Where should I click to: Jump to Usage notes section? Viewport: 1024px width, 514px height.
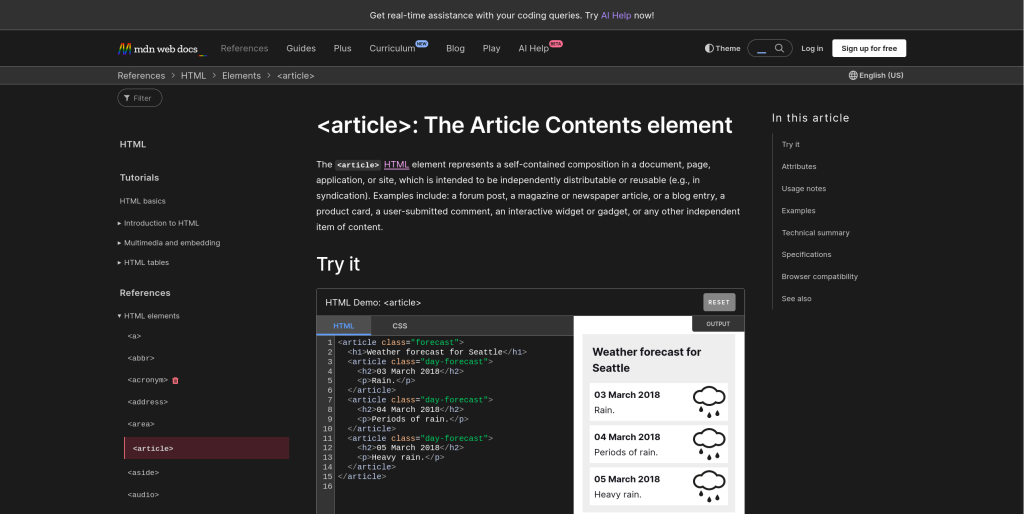(803, 189)
